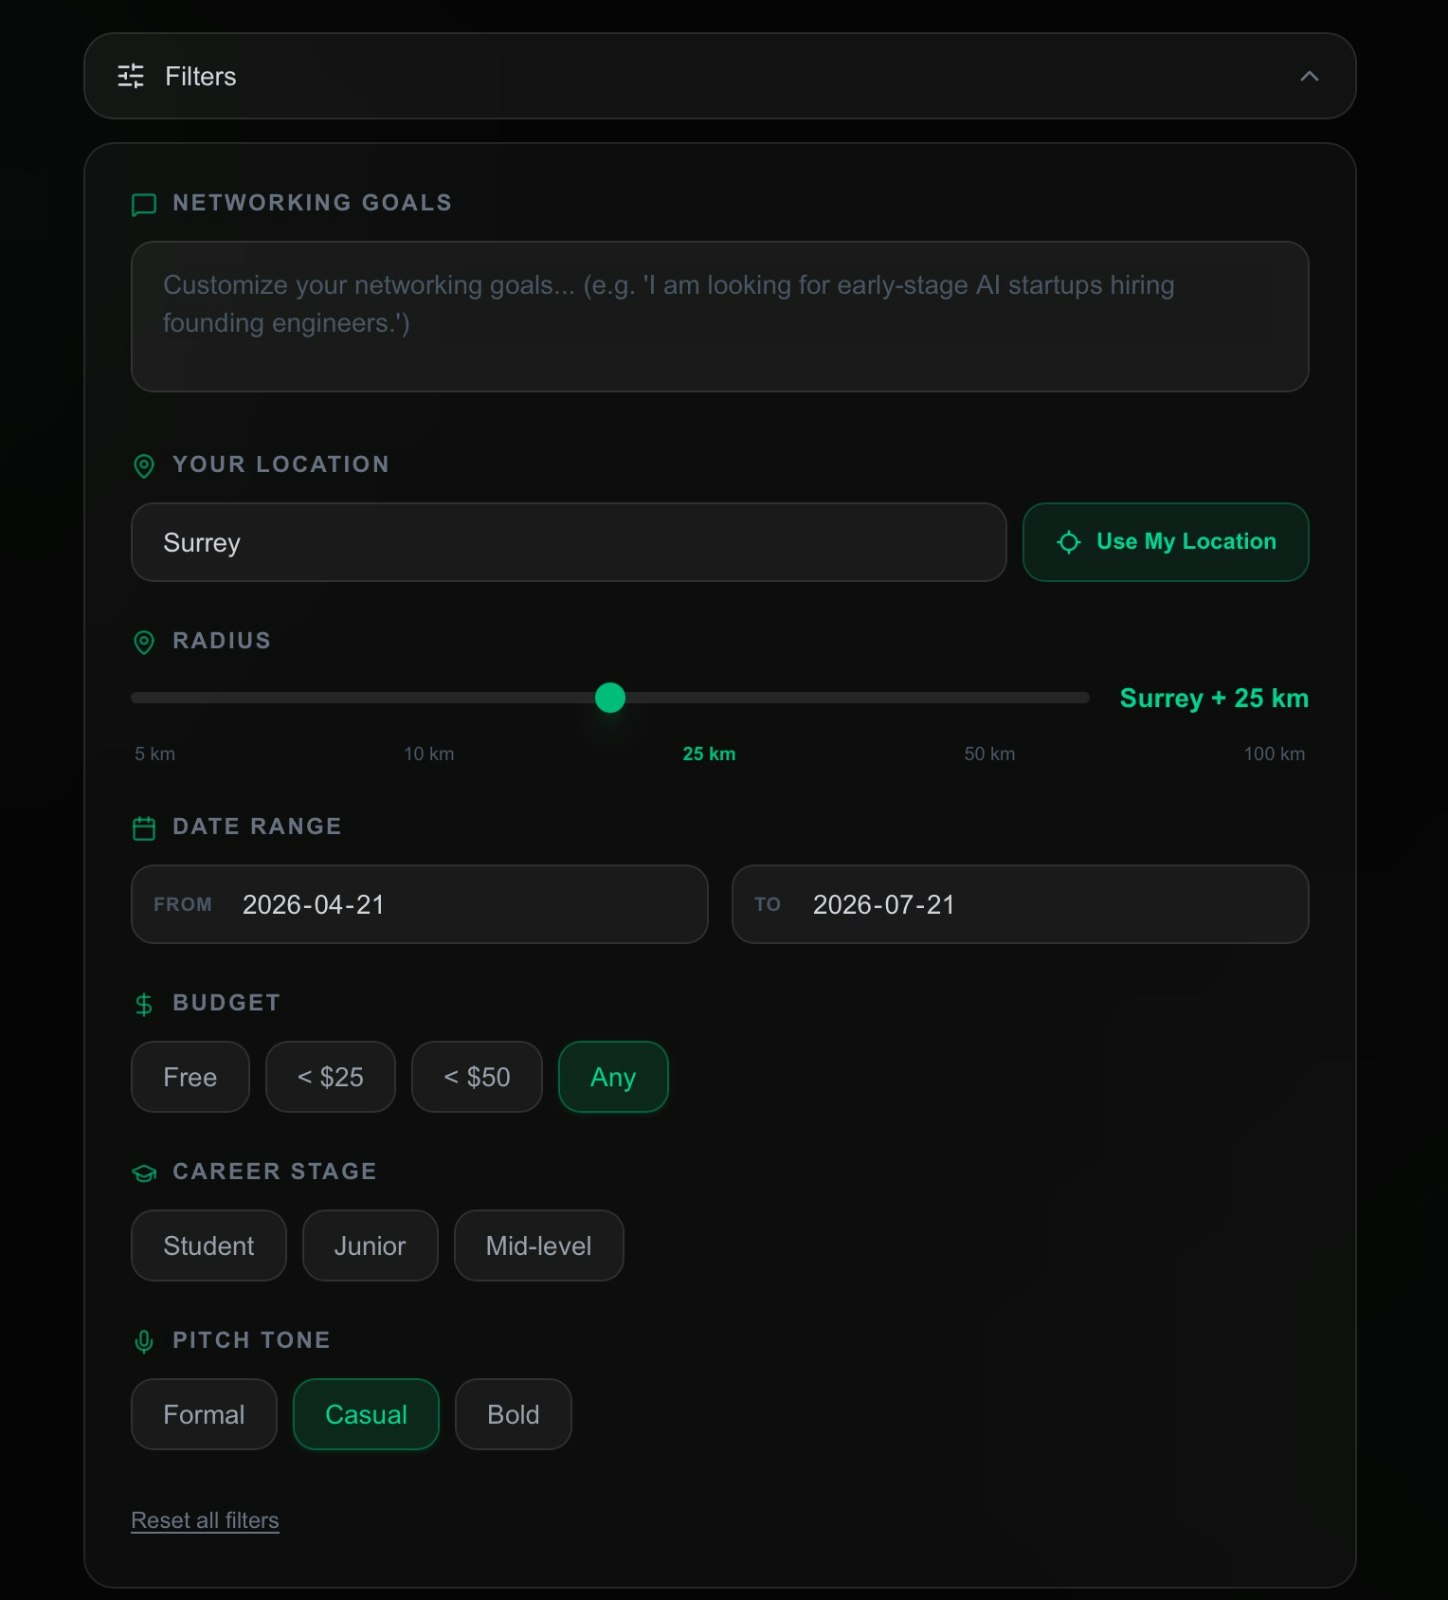Screen dimensions: 1448x1600
Task: Choose the Bold pitch tone
Action: pos(513,1414)
